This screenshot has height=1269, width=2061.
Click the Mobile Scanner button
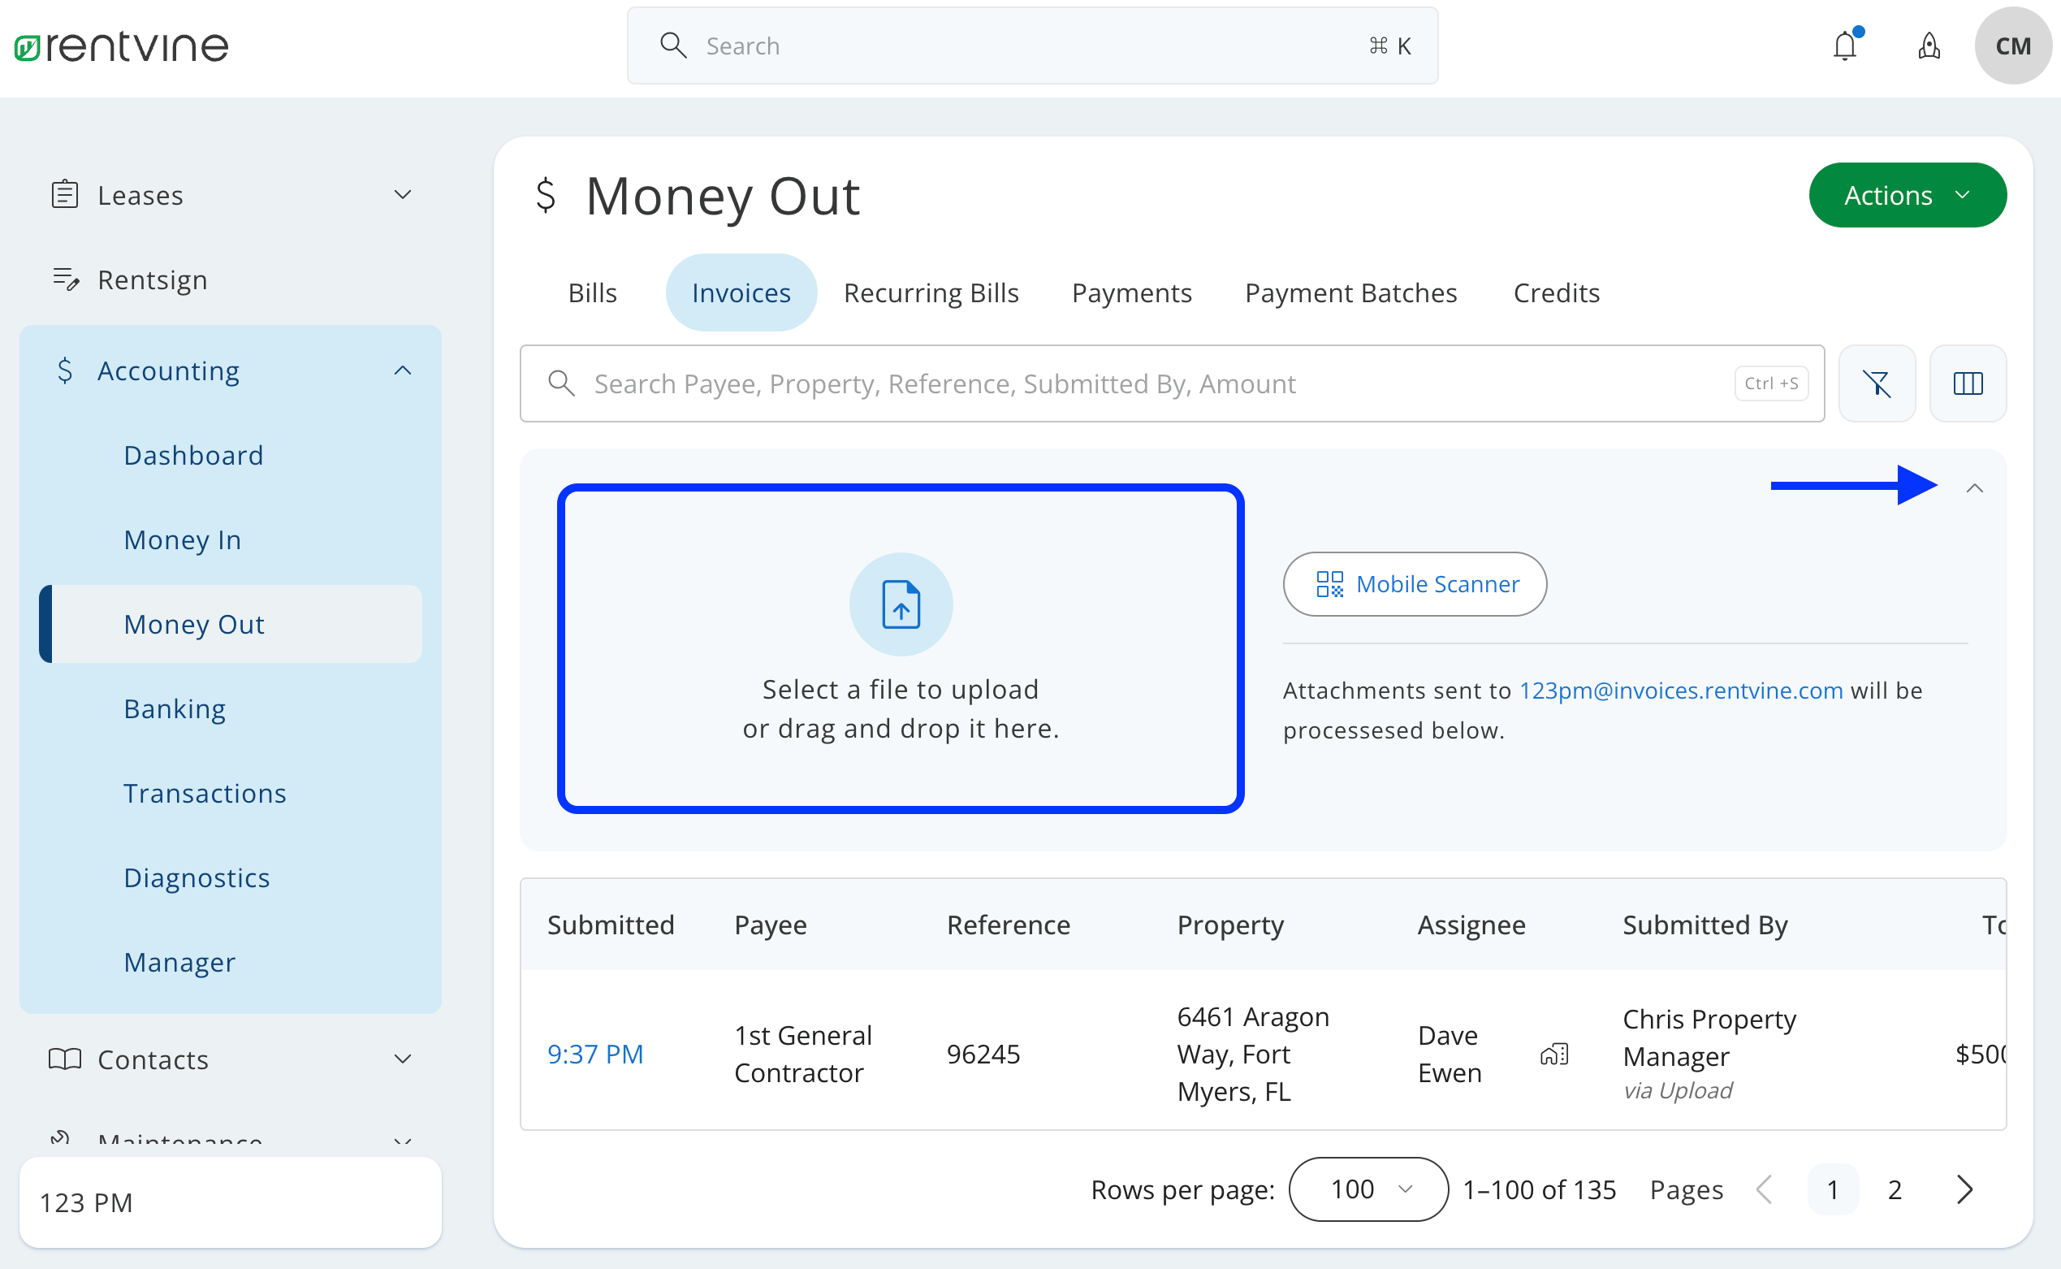tap(1414, 584)
